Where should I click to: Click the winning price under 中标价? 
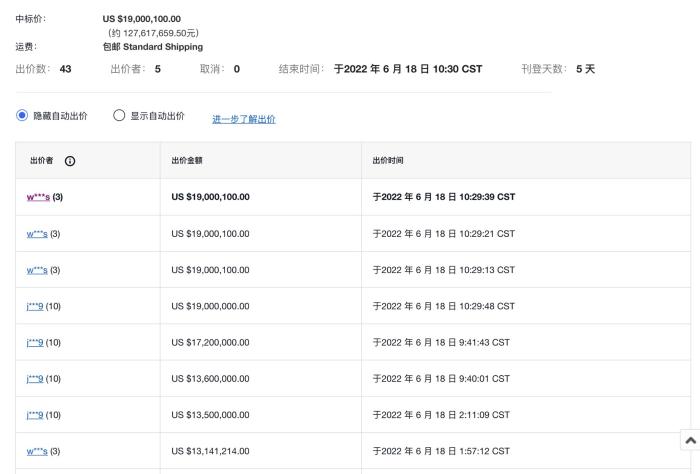142,19
